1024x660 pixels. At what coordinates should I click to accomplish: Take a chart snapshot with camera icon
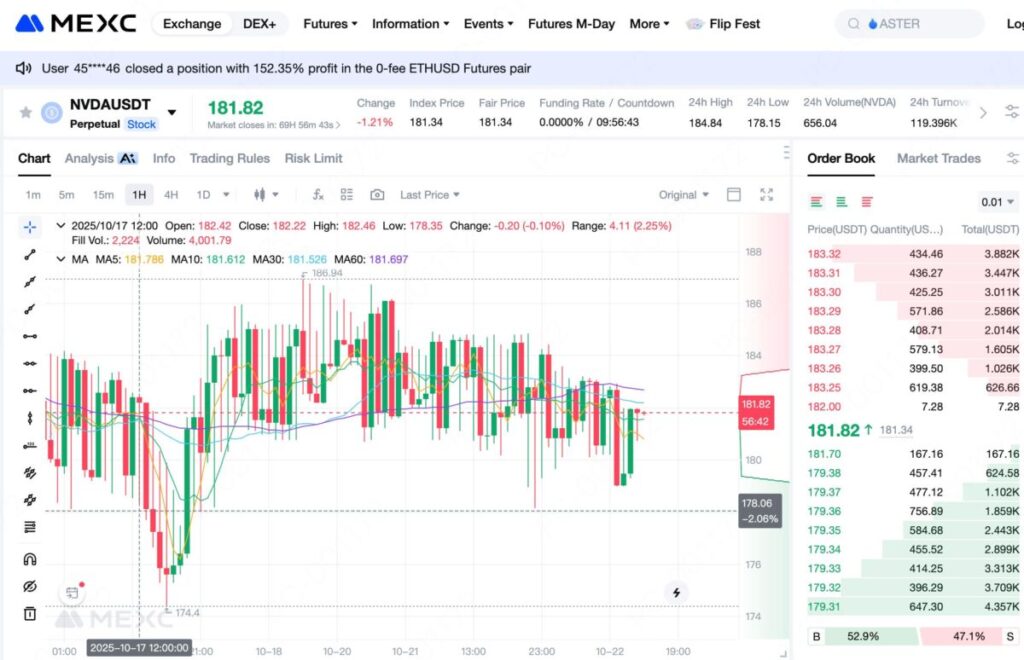click(x=377, y=195)
